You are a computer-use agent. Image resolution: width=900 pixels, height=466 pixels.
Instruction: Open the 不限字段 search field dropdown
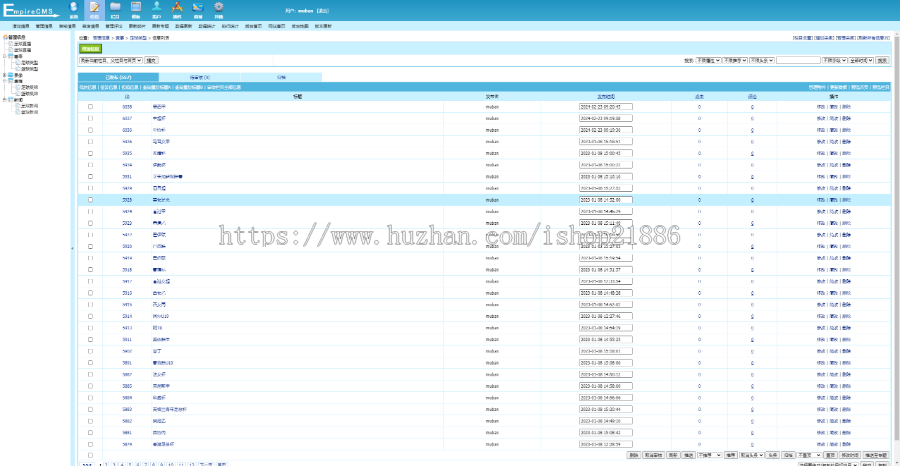[x=834, y=60]
